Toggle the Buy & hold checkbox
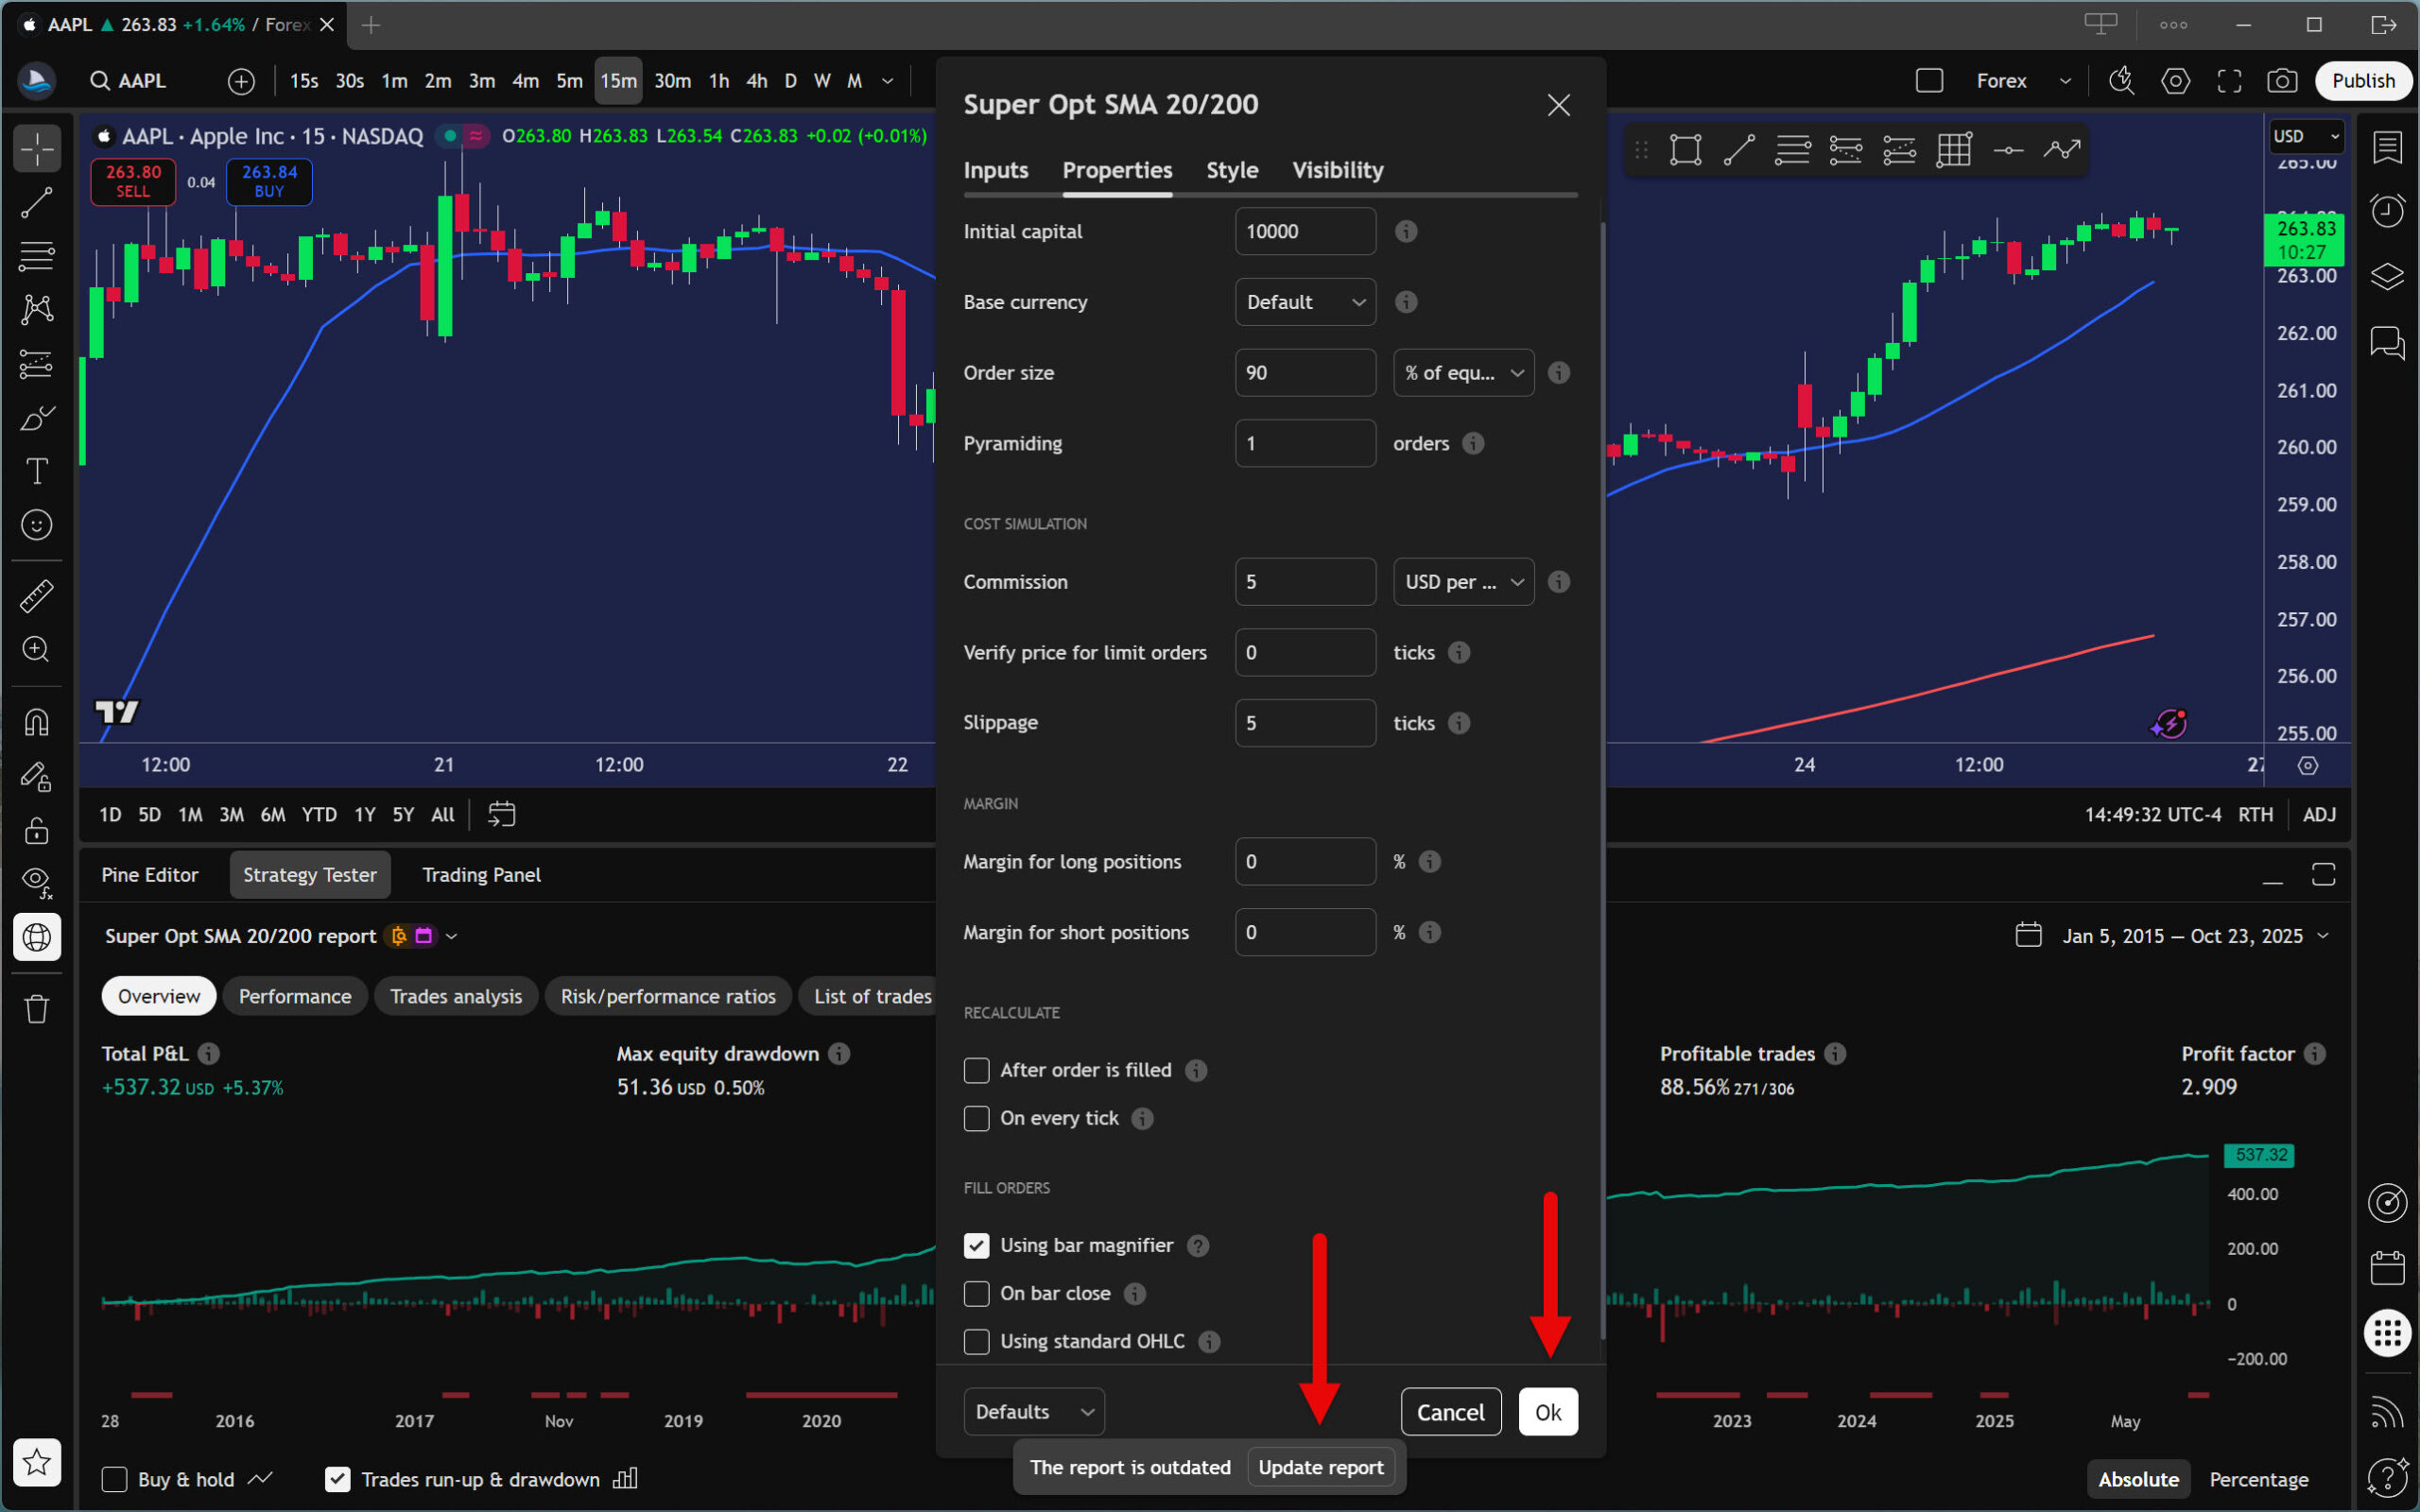 click(115, 1479)
